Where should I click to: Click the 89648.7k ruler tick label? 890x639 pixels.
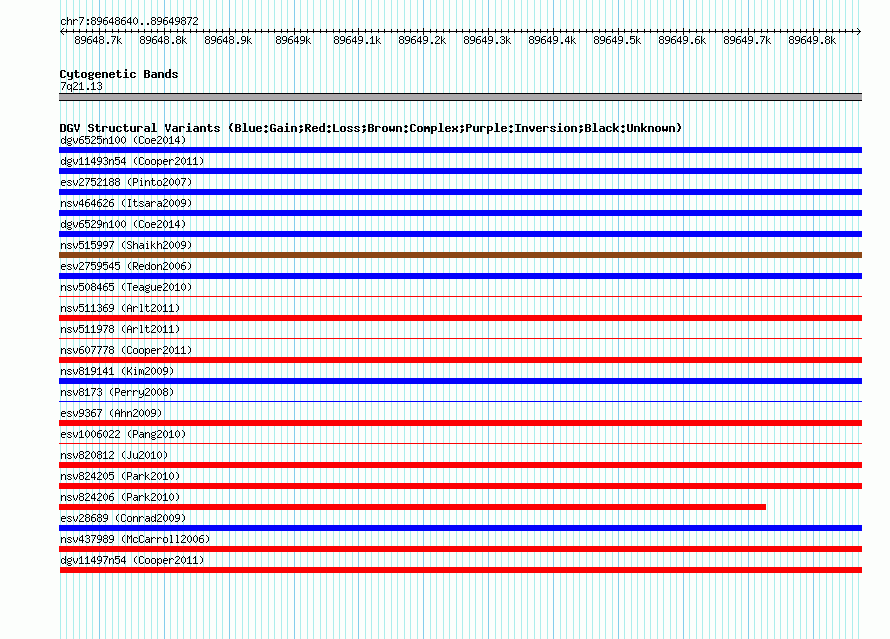(x=98, y=40)
